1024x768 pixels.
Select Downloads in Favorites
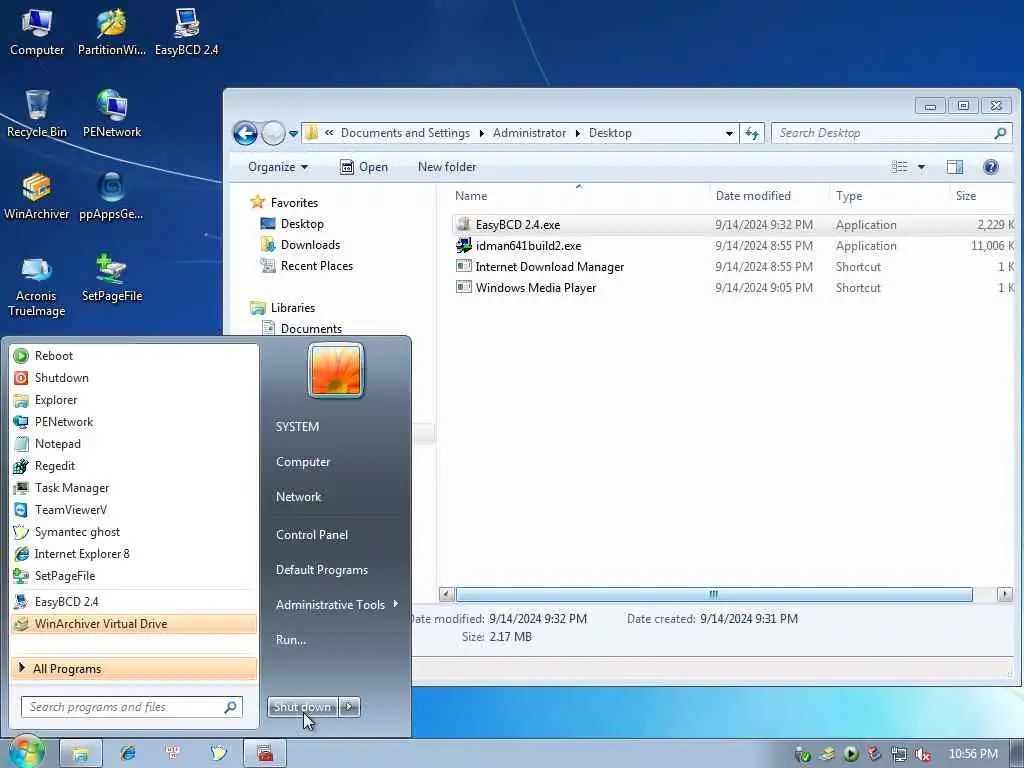tap(310, 245)
